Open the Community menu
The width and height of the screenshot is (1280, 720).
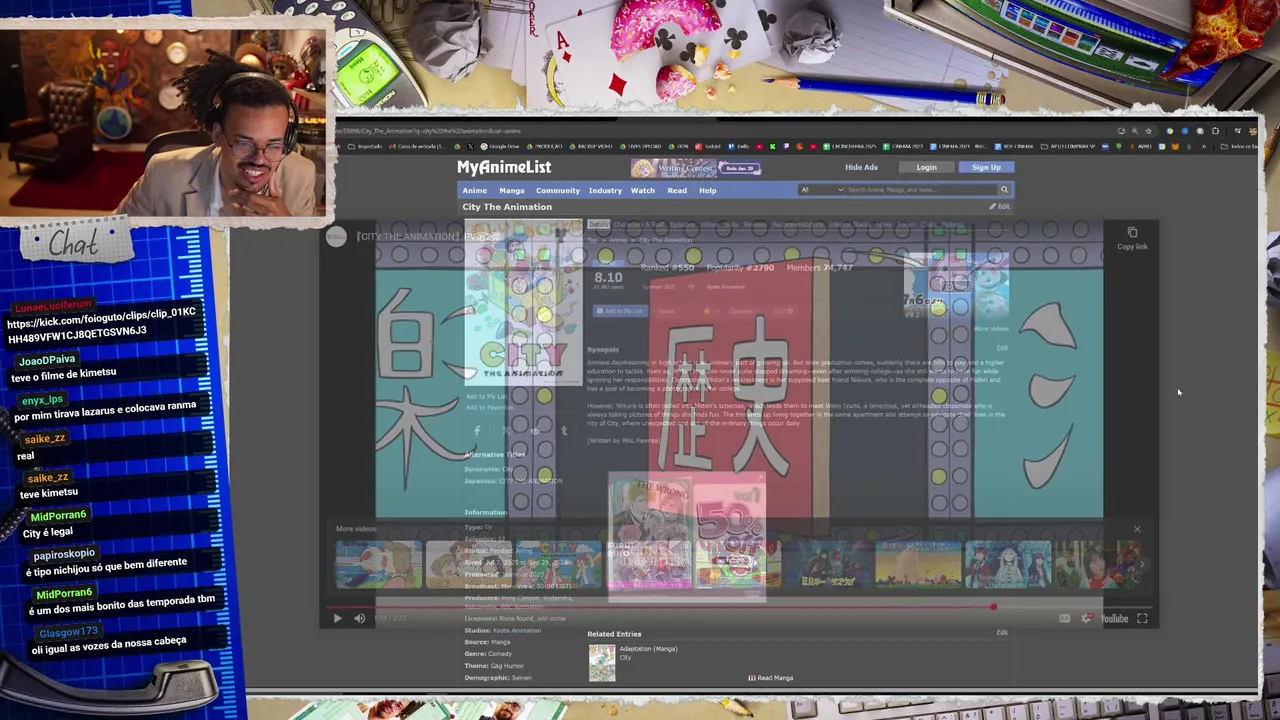coord(557,190)
